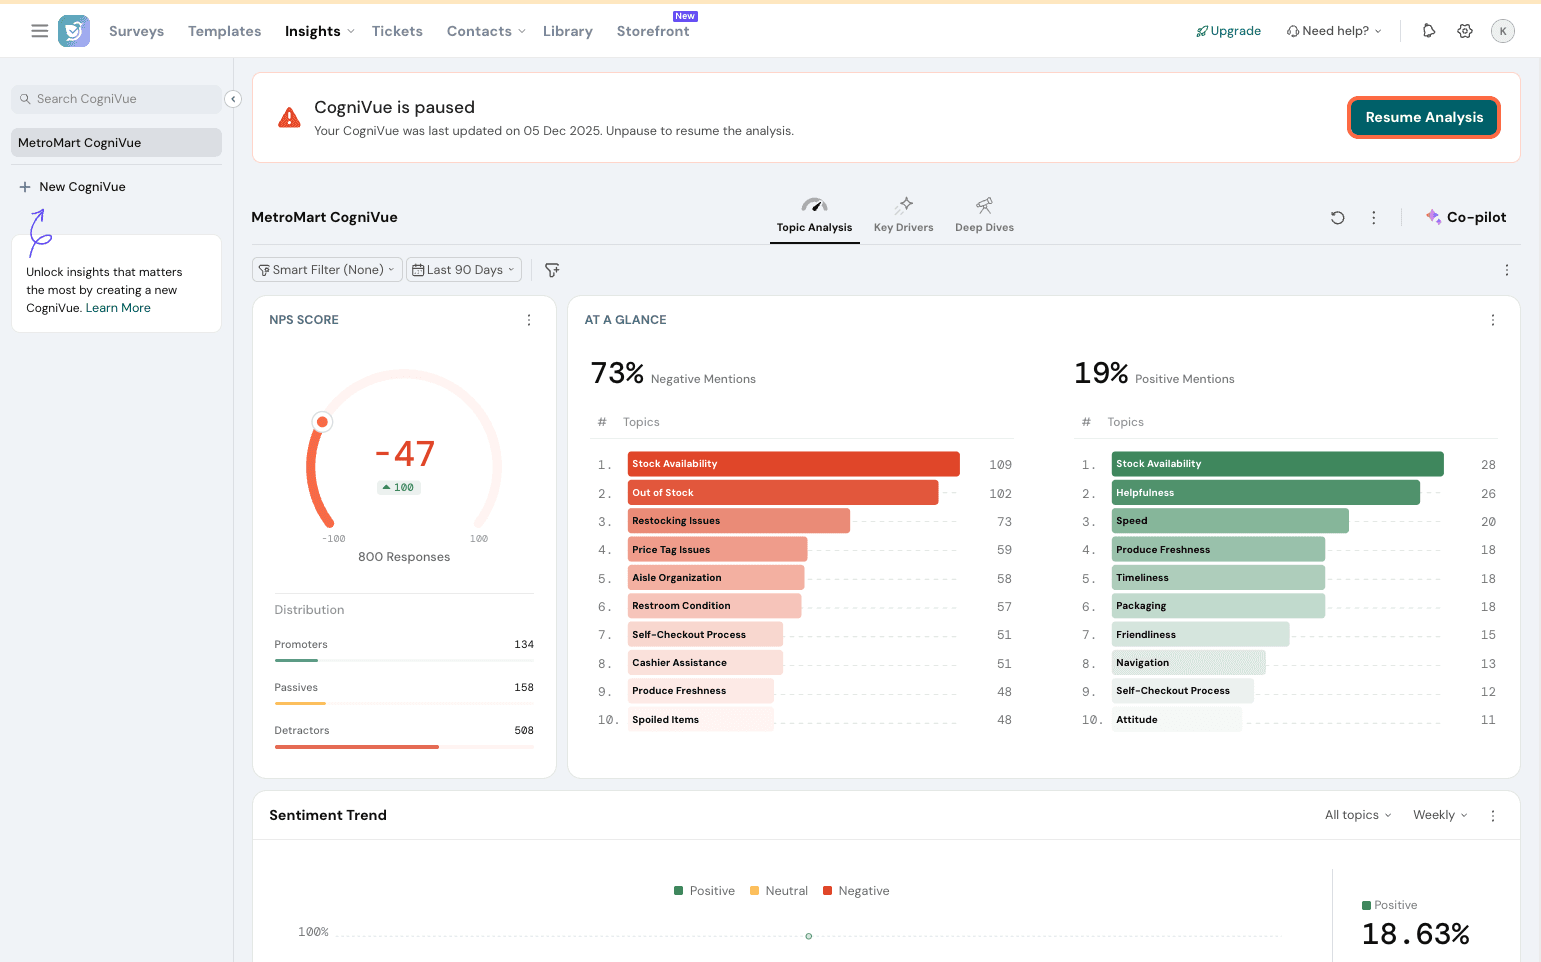The width and height of the screenshot is (1541, 962).
Task: Switch to the Deep Dives tab
Action: coord(984,215)
